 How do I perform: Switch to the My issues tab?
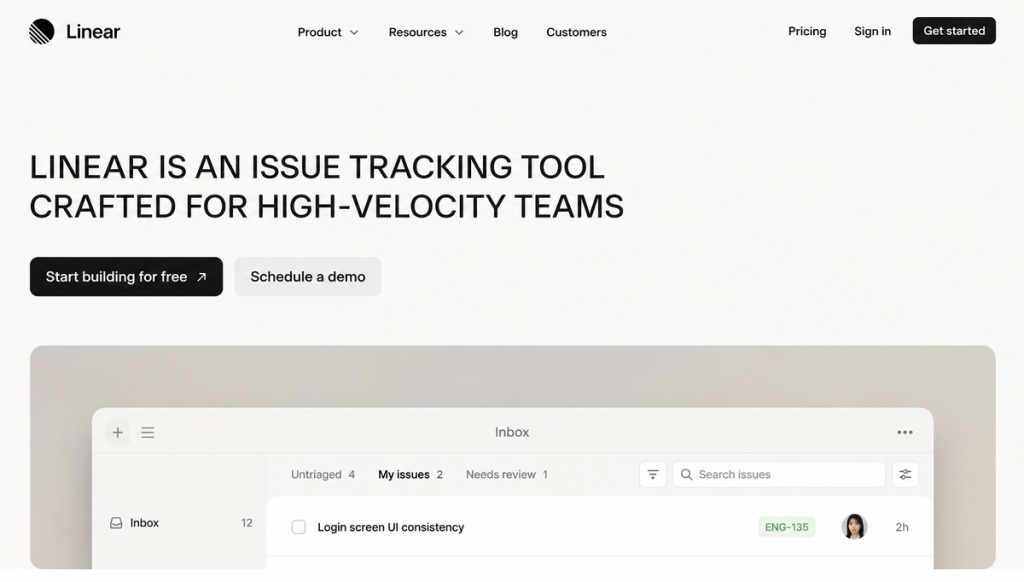[410, 474]
